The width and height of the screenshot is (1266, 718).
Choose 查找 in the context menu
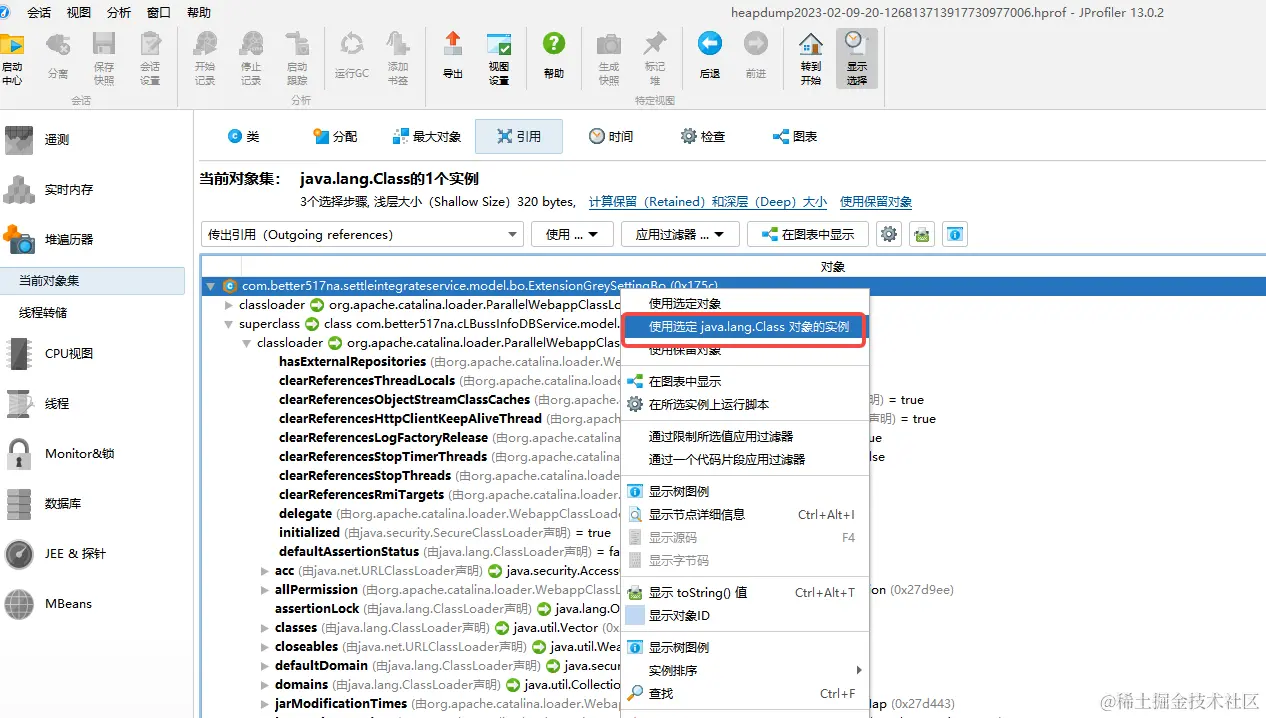click(x=745, y=693)
